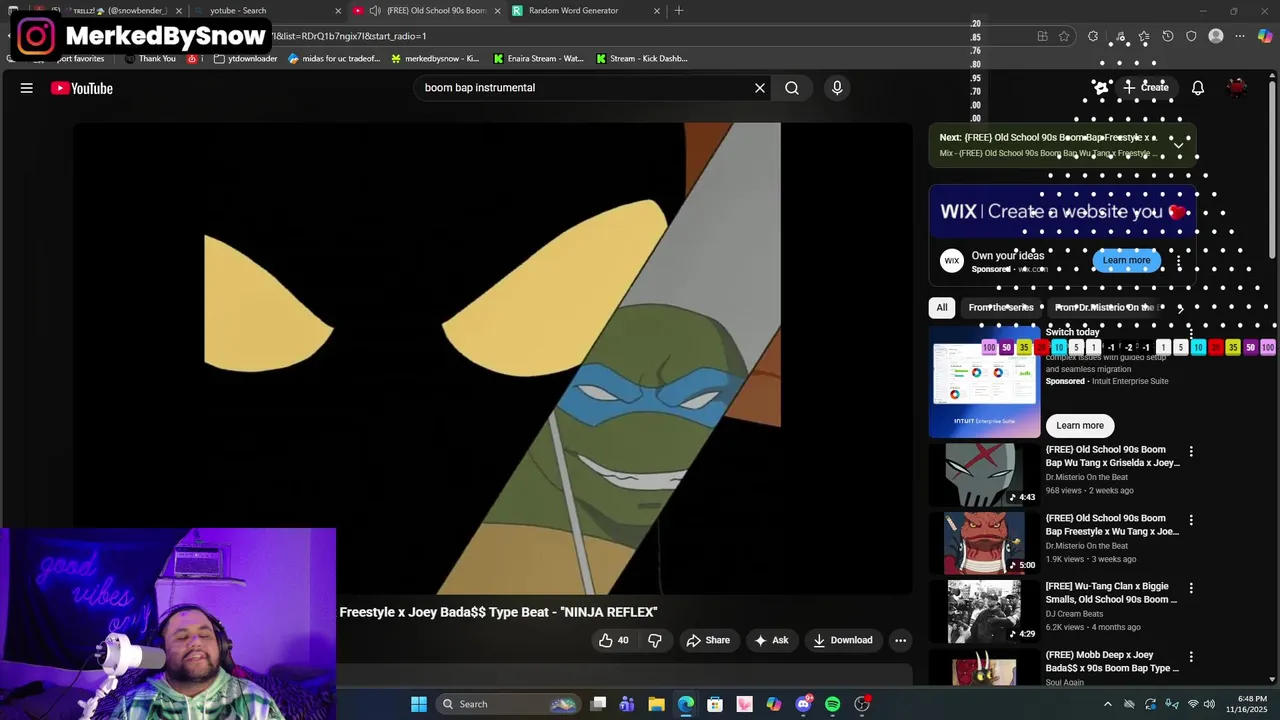Image resolution: width=1280 pixels, height=720 pixels.
Task: Open the Intuit Enterprise Suite ad thumbnail
Action: coord(984,382)
